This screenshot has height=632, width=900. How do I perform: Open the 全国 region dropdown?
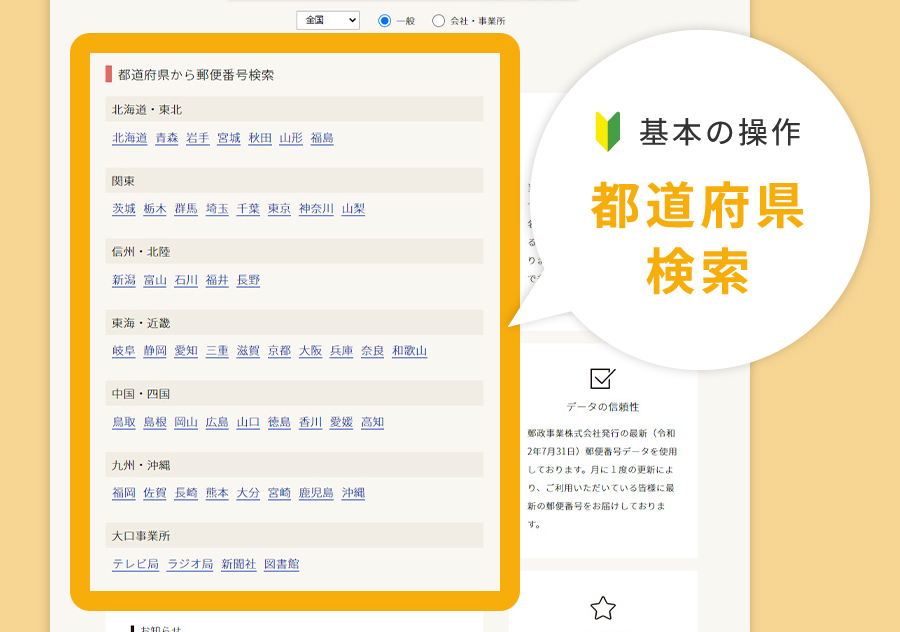327,20
